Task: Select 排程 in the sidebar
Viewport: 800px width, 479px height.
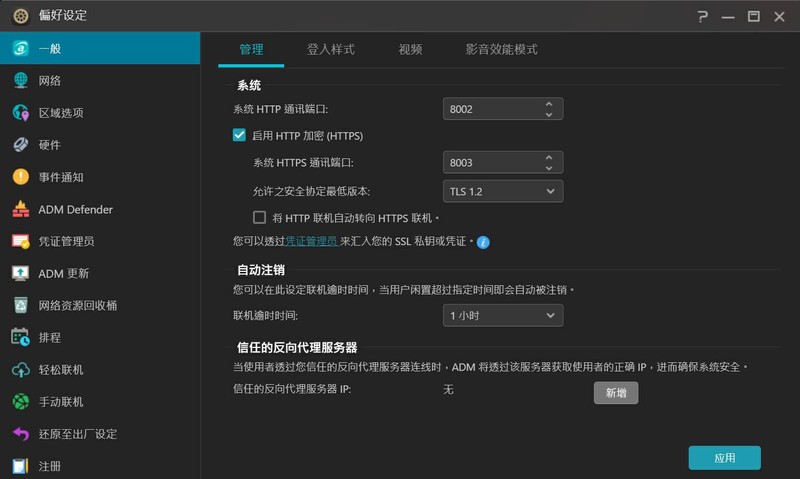Action: [100, 338]
